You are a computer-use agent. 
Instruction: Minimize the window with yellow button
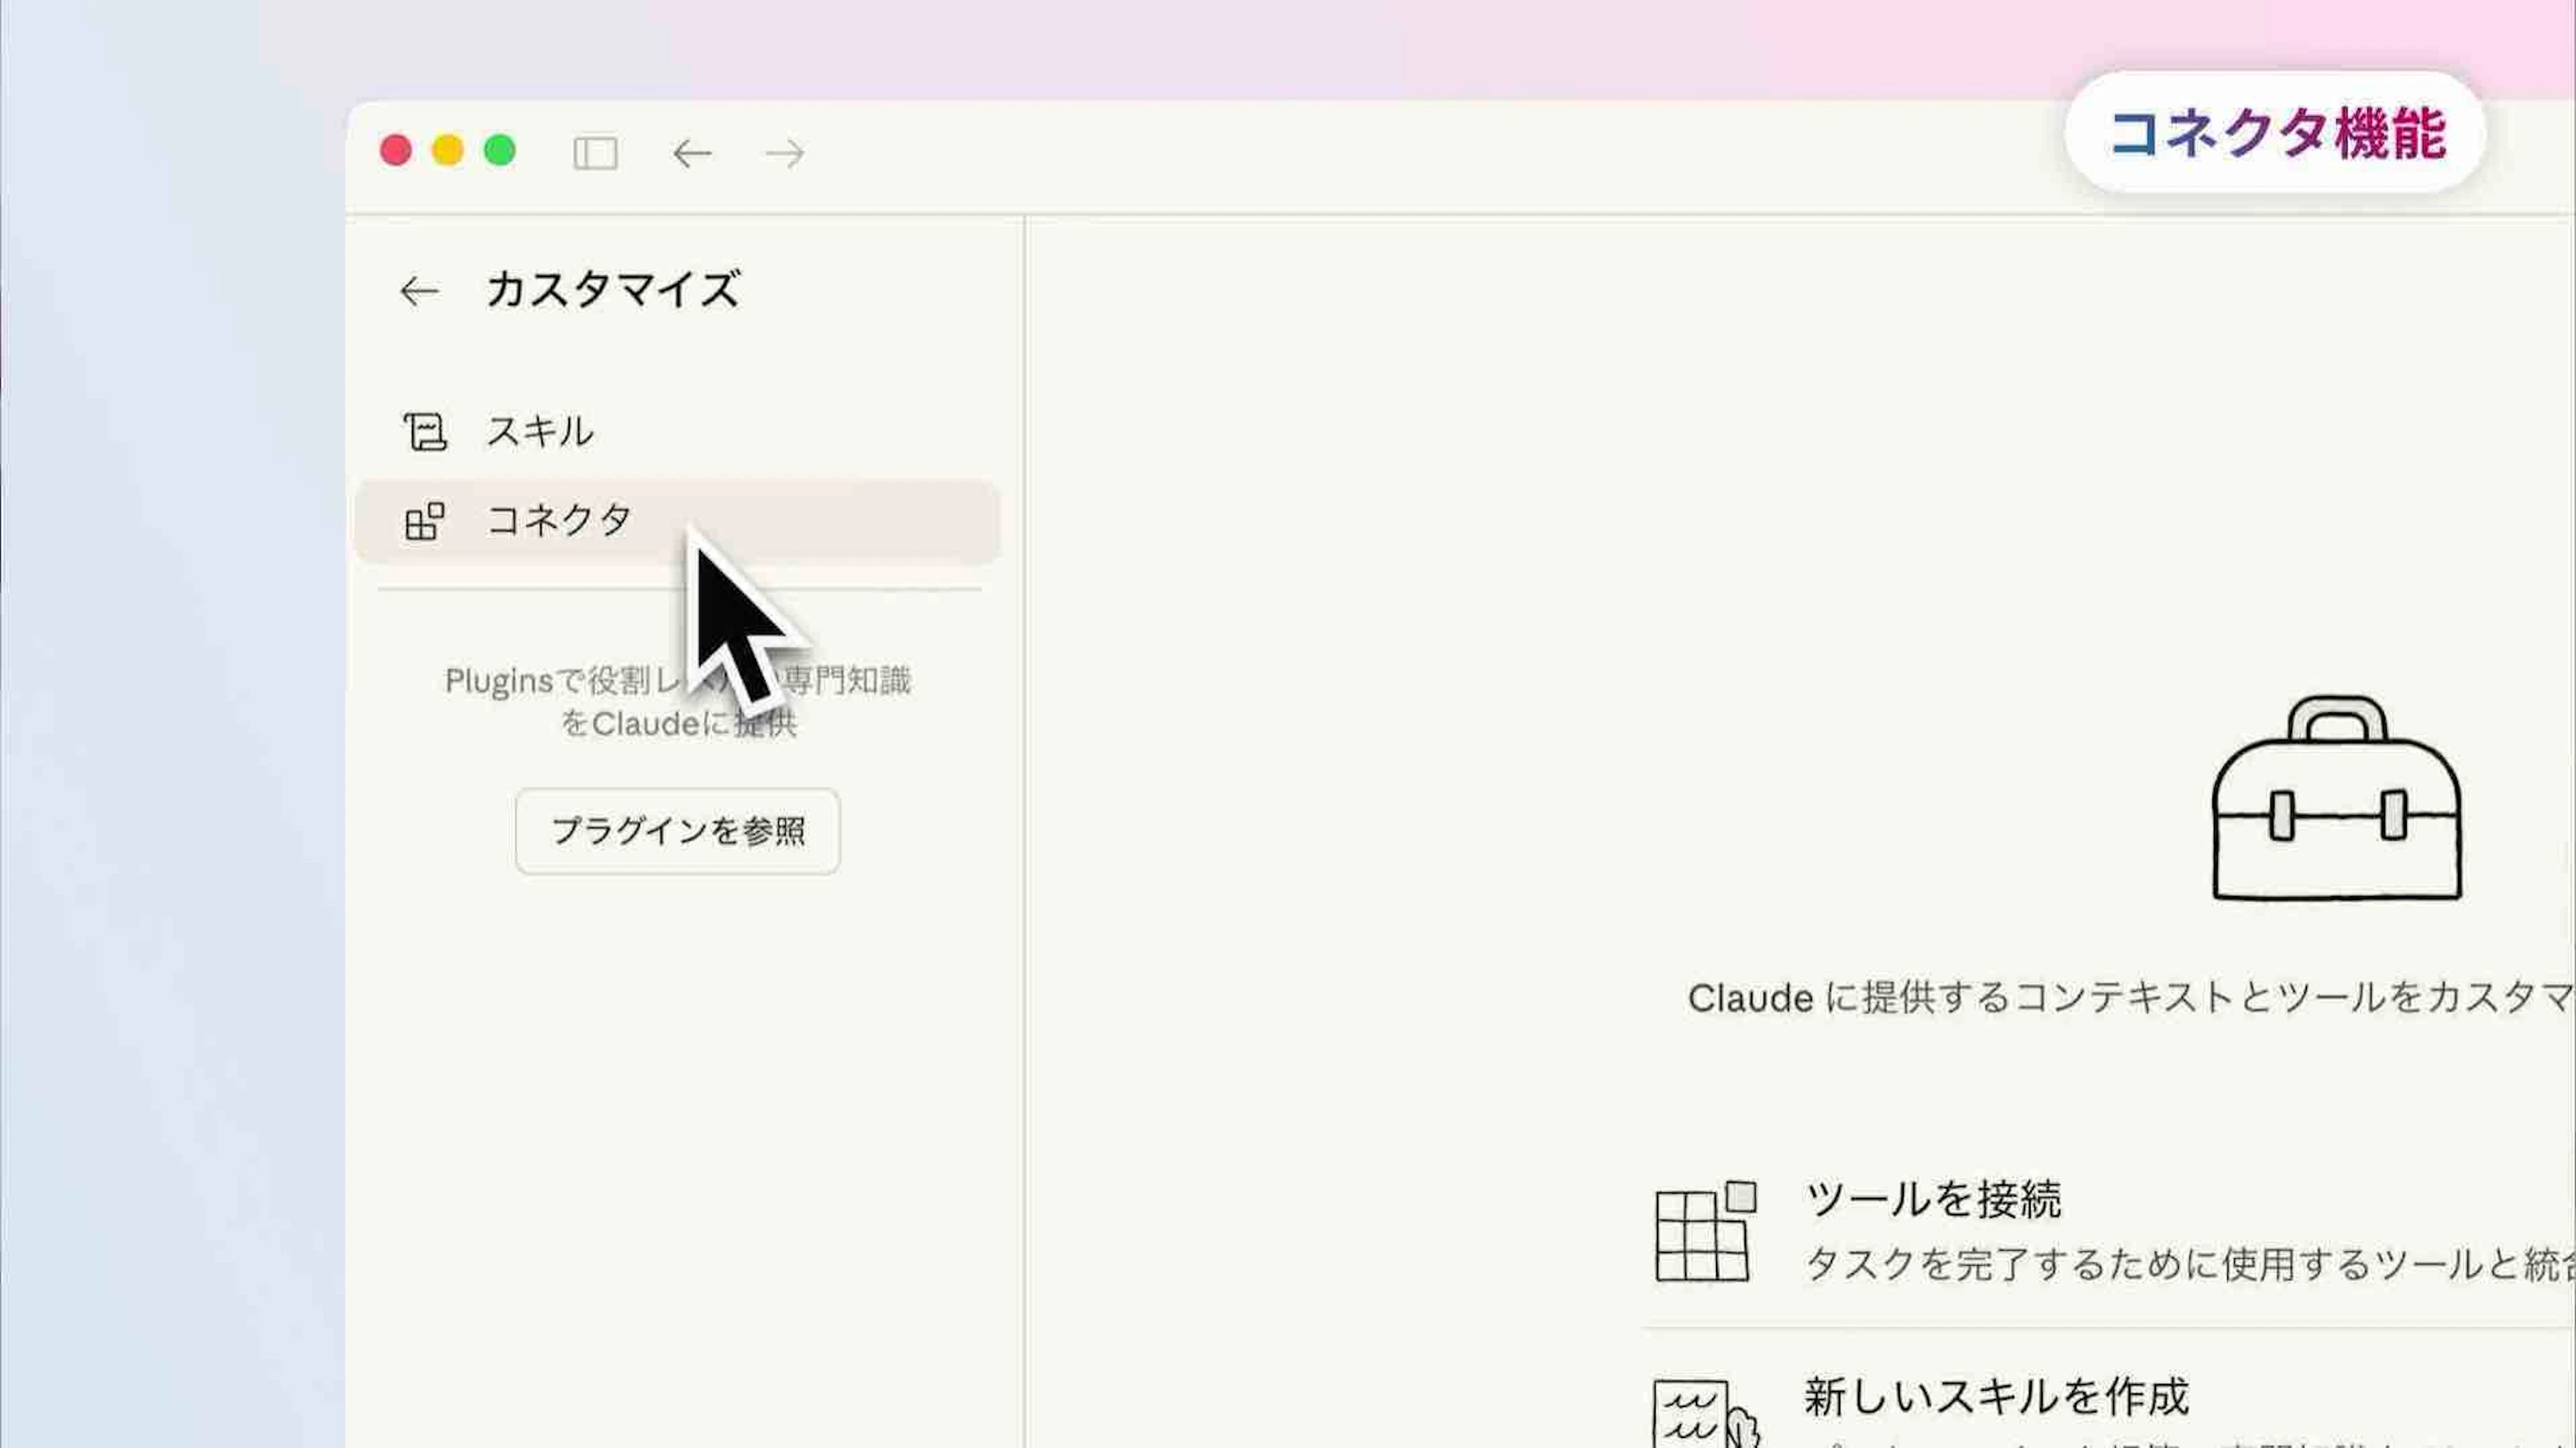coord(447,151)
